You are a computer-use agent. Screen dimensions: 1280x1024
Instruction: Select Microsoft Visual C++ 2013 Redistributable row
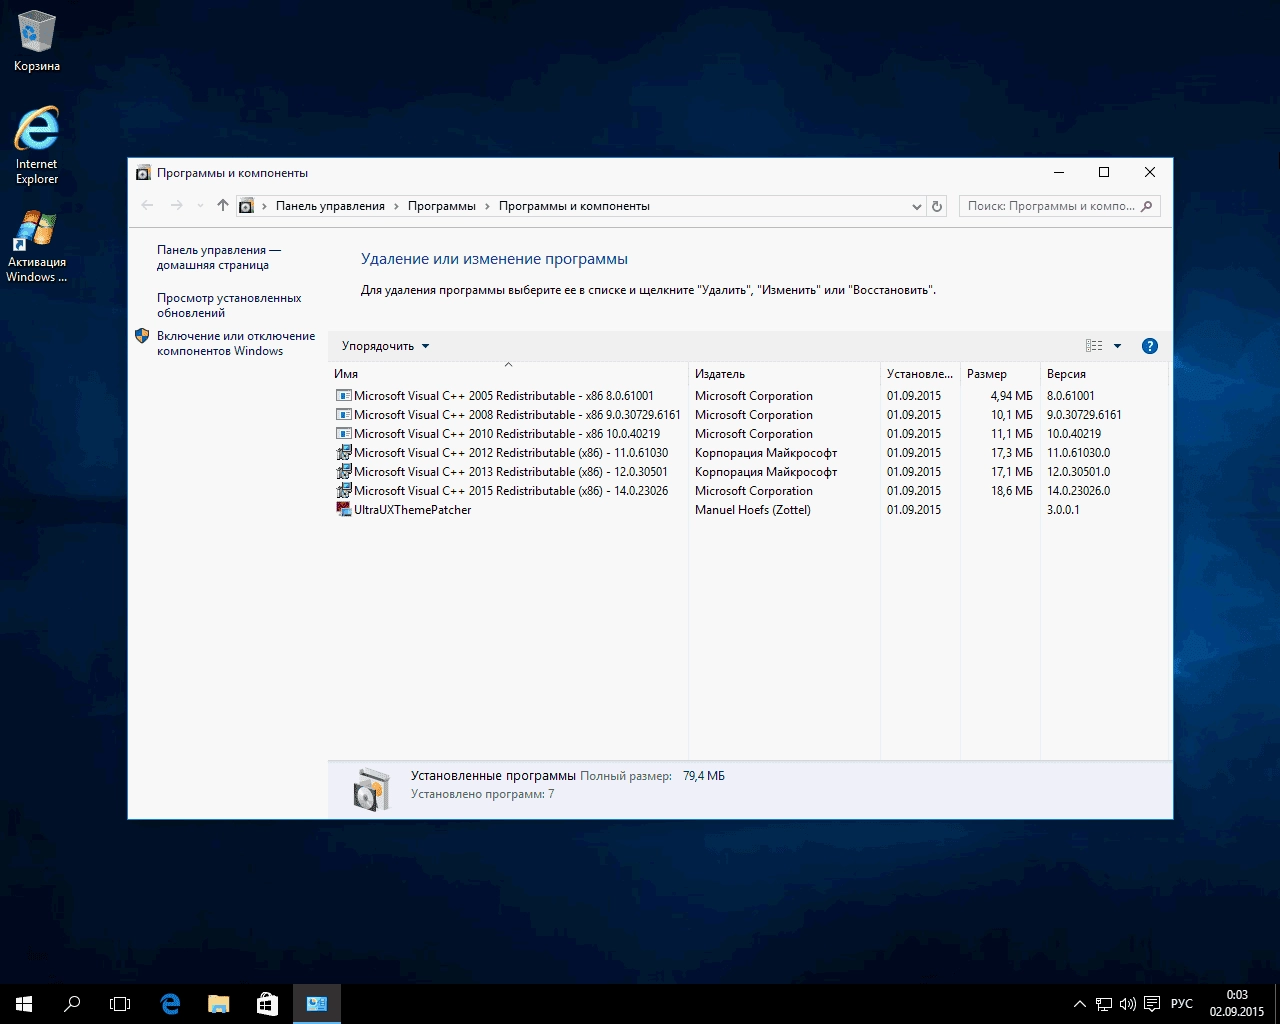tap(748, 472)
